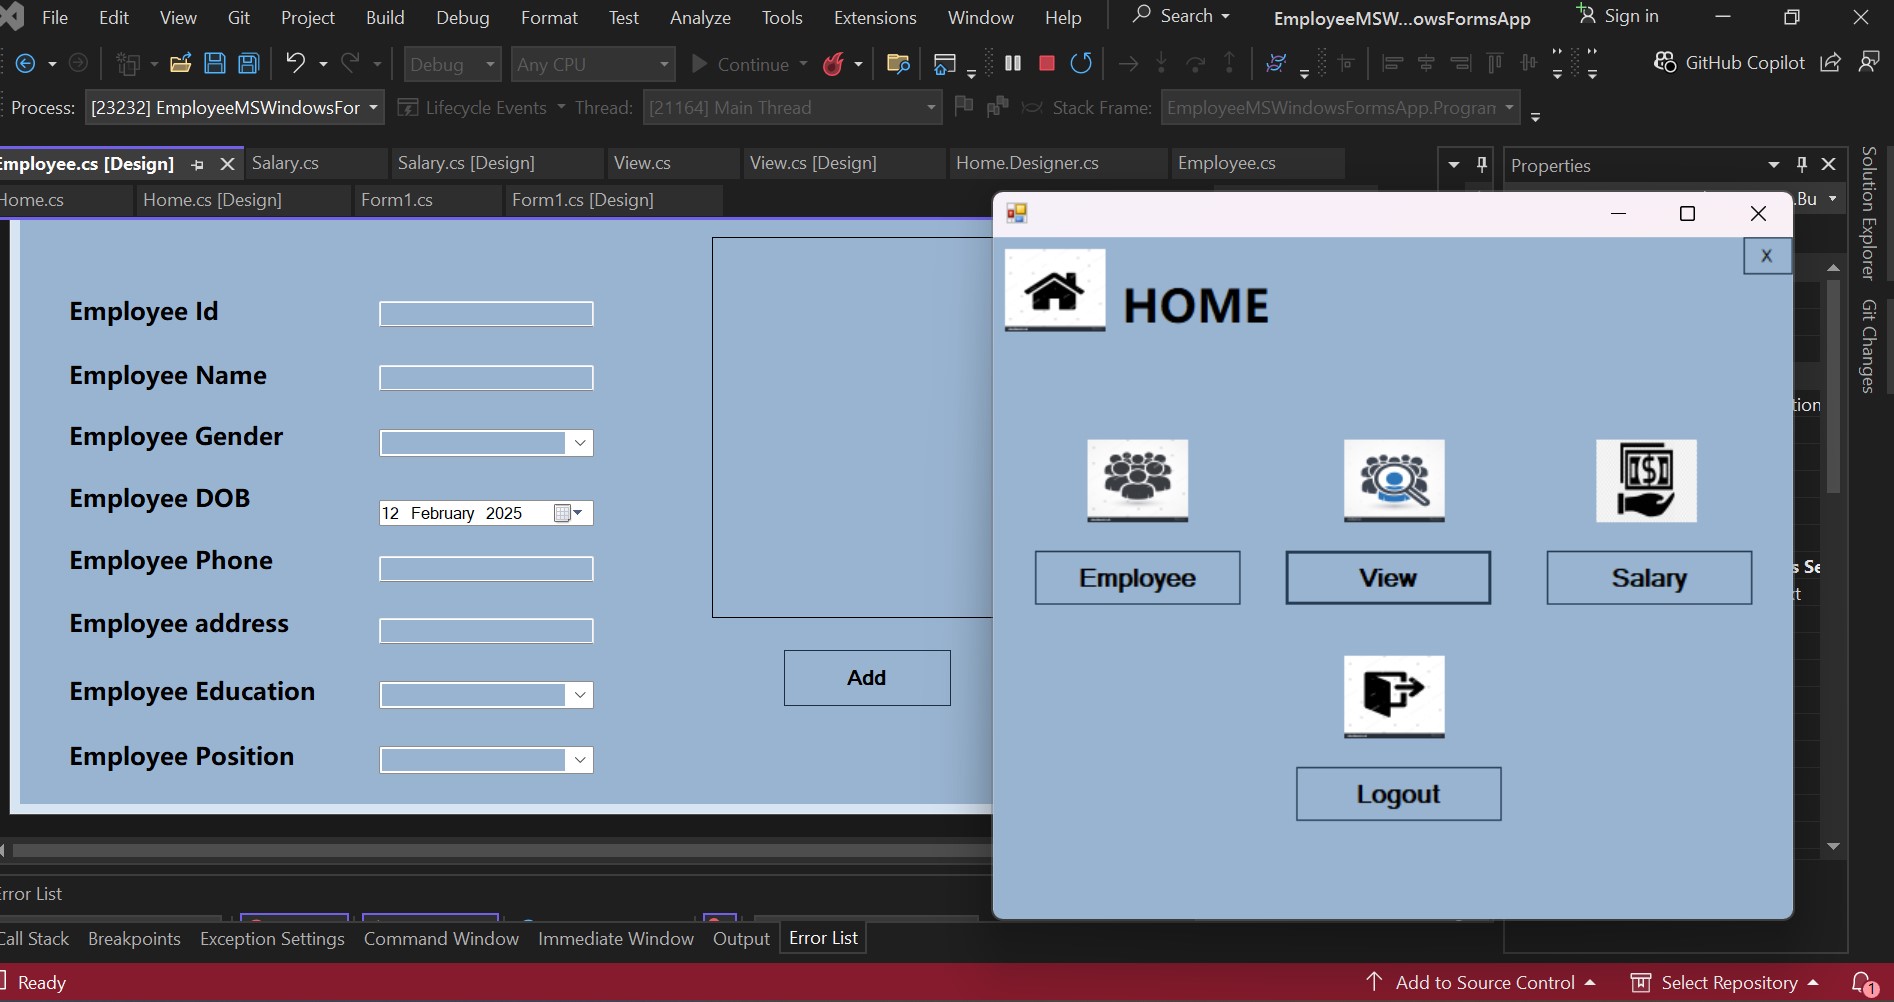Stop the debugging session

click(1046, 63)
